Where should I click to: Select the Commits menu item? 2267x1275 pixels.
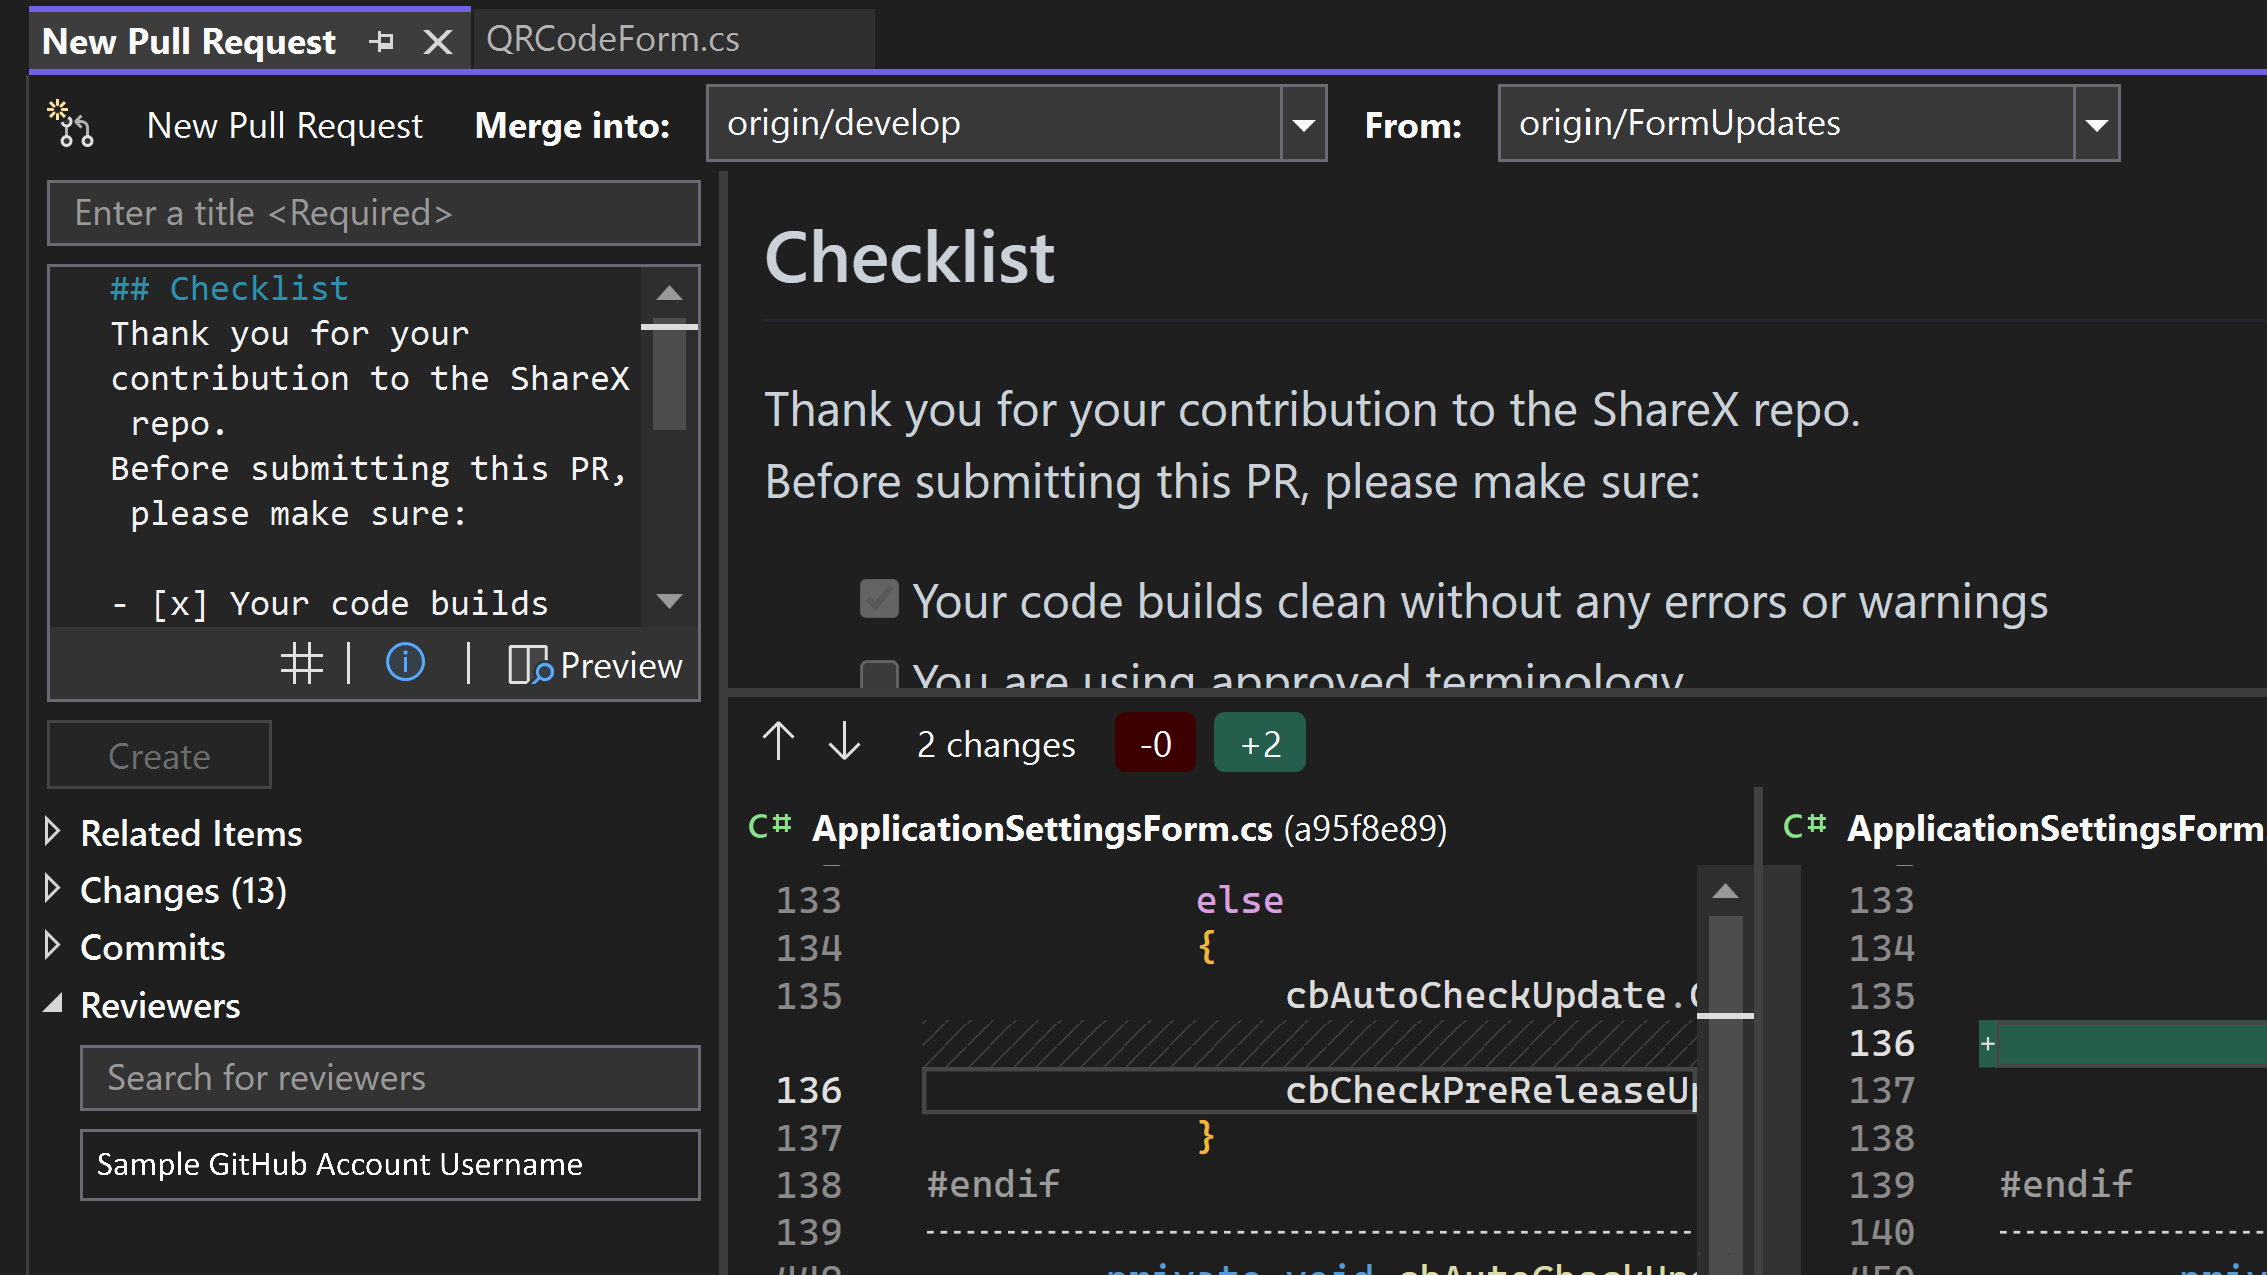(x=153, y=947)
